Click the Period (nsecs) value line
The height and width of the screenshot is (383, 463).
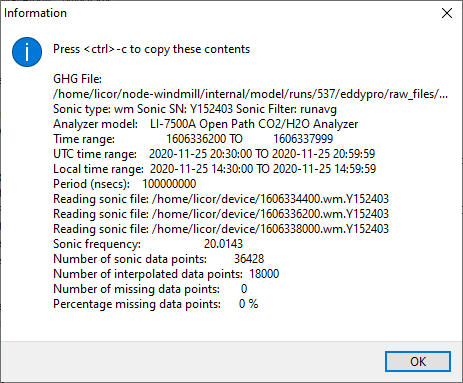tap(125, 184)
